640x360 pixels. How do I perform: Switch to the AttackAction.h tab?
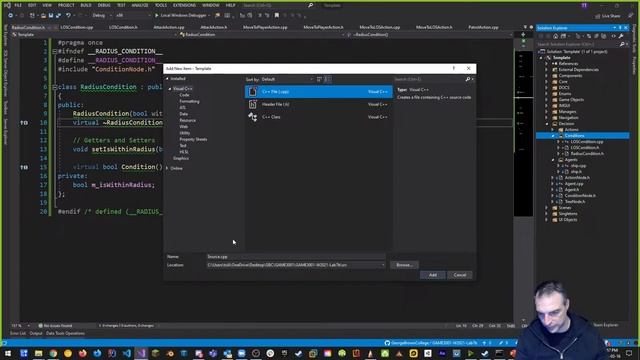pos(213,27)
